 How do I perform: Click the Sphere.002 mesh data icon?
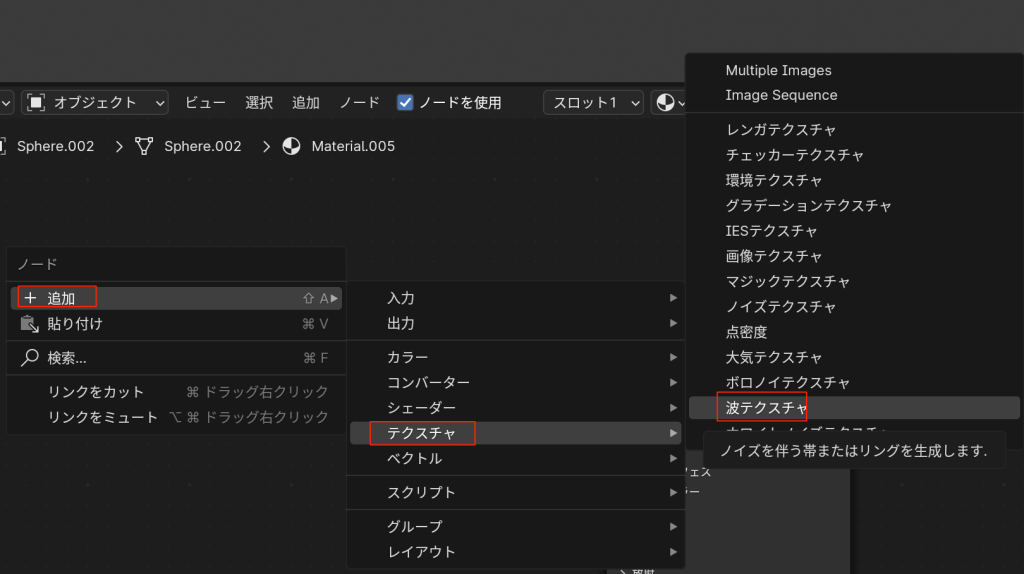coord(146,146)
